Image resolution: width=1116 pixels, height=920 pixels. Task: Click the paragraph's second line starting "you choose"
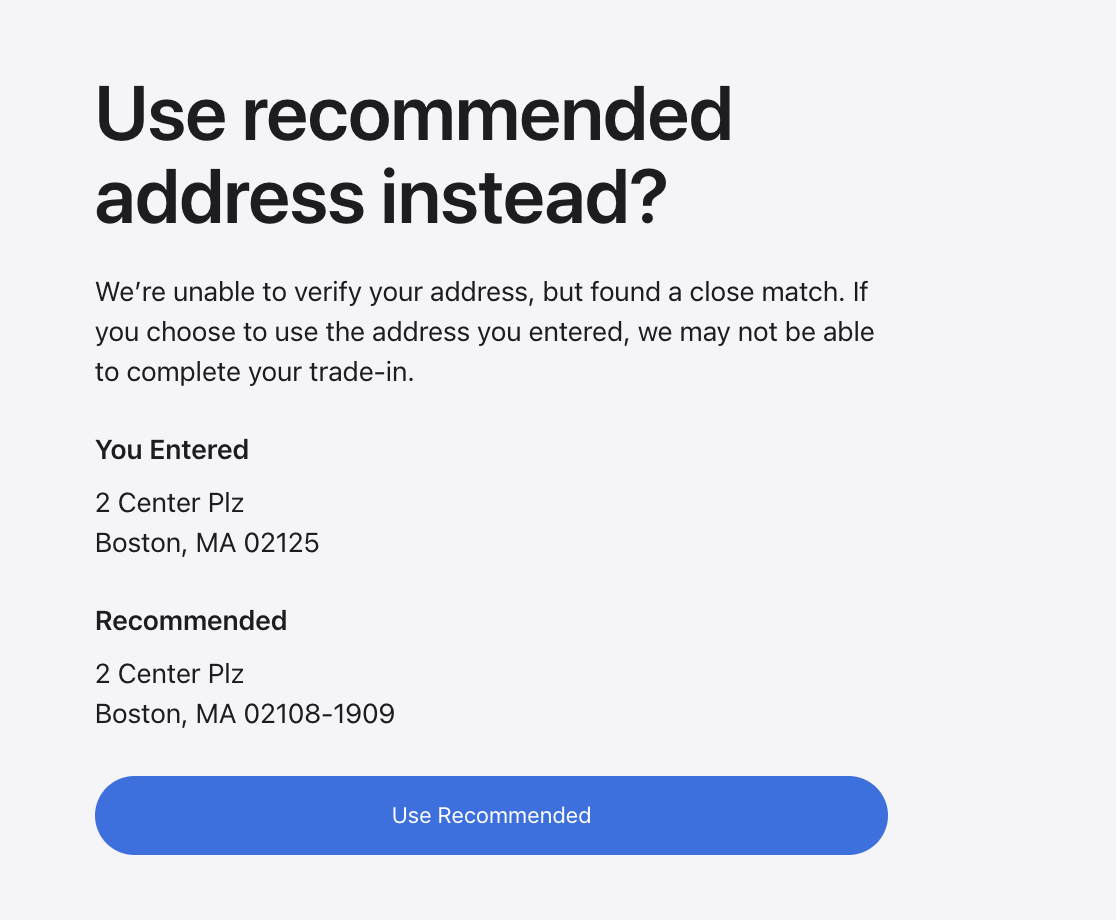[x=484, y=332]
